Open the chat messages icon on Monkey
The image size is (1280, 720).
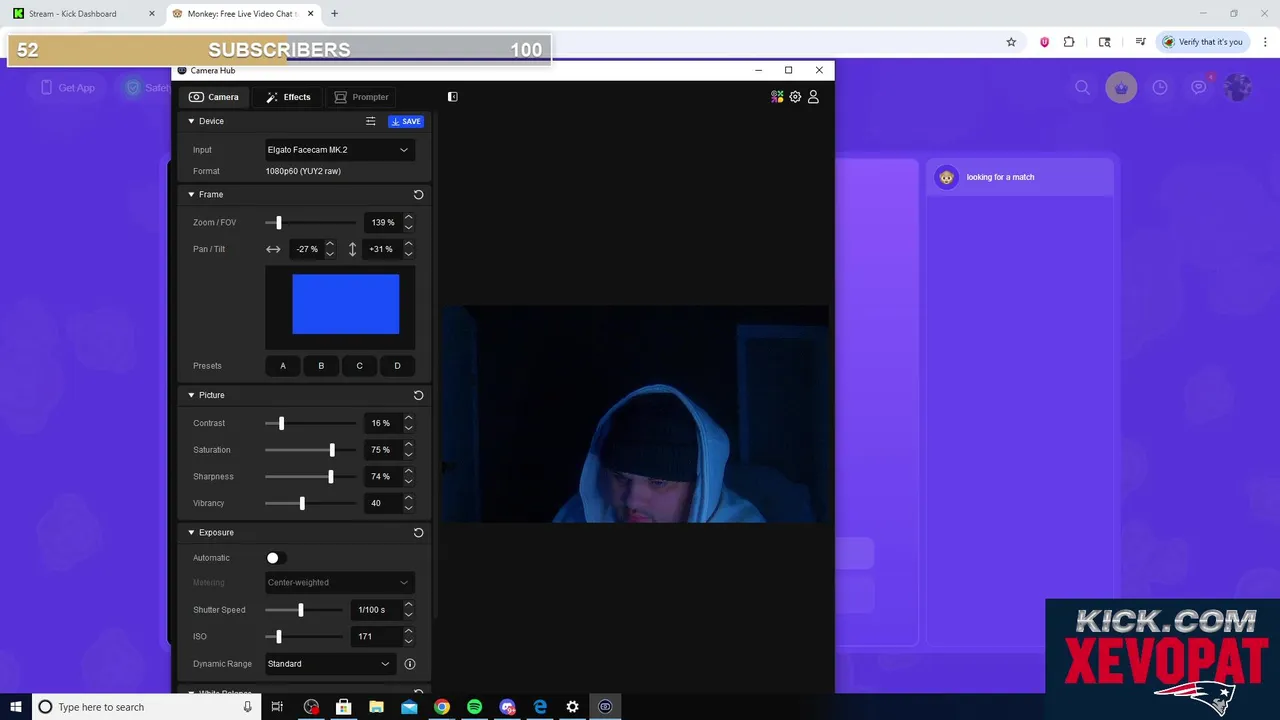tap(1198, 88)
